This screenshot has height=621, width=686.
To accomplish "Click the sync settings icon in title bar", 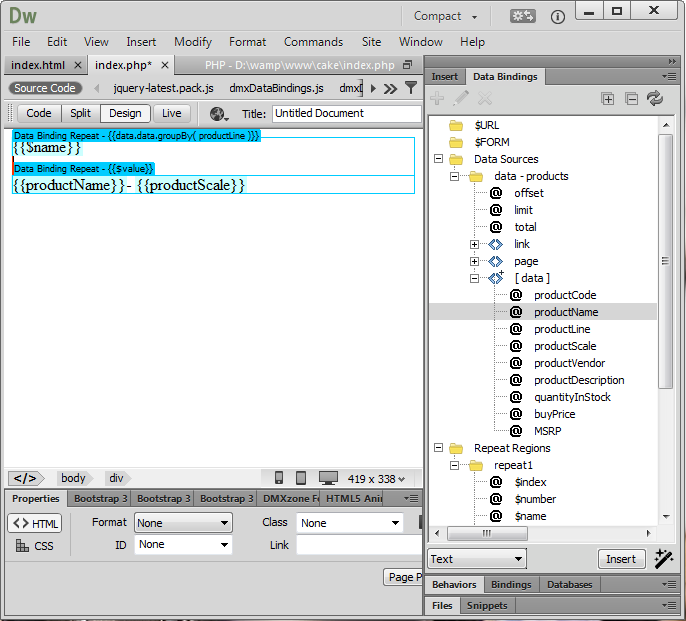I will click(x=522, y=17).
